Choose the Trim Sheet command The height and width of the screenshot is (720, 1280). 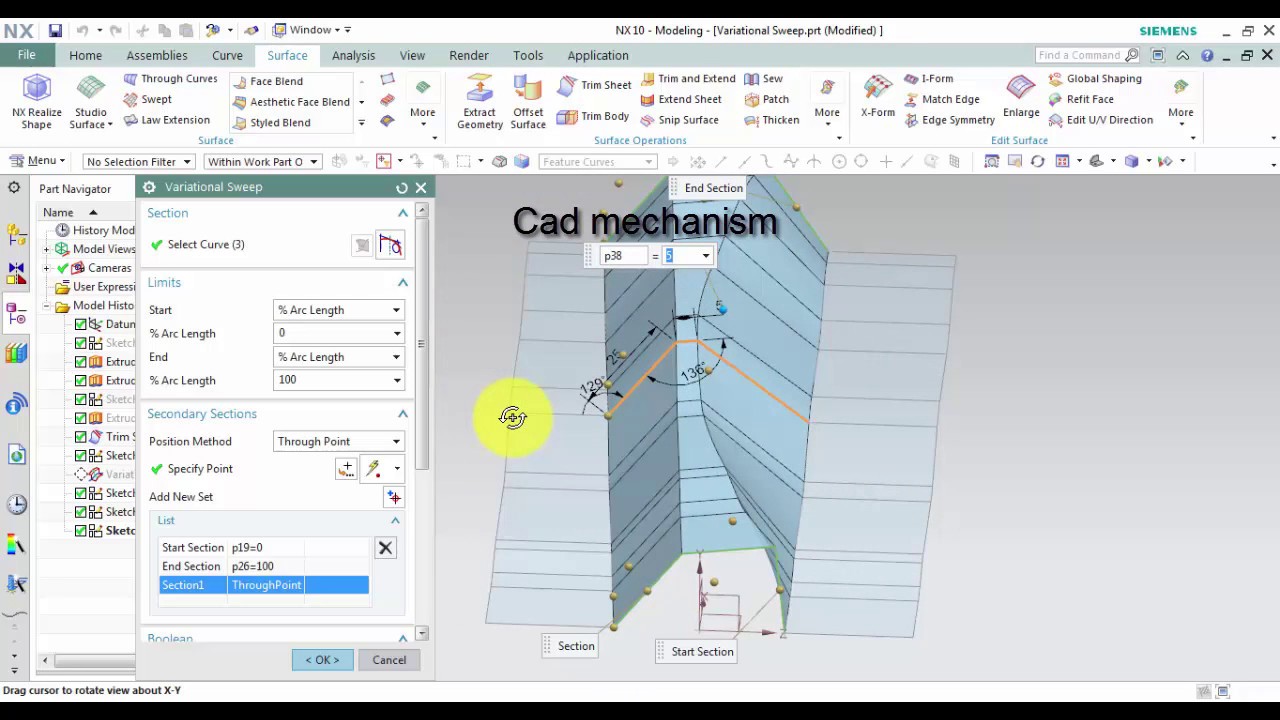tap(595, 85)
